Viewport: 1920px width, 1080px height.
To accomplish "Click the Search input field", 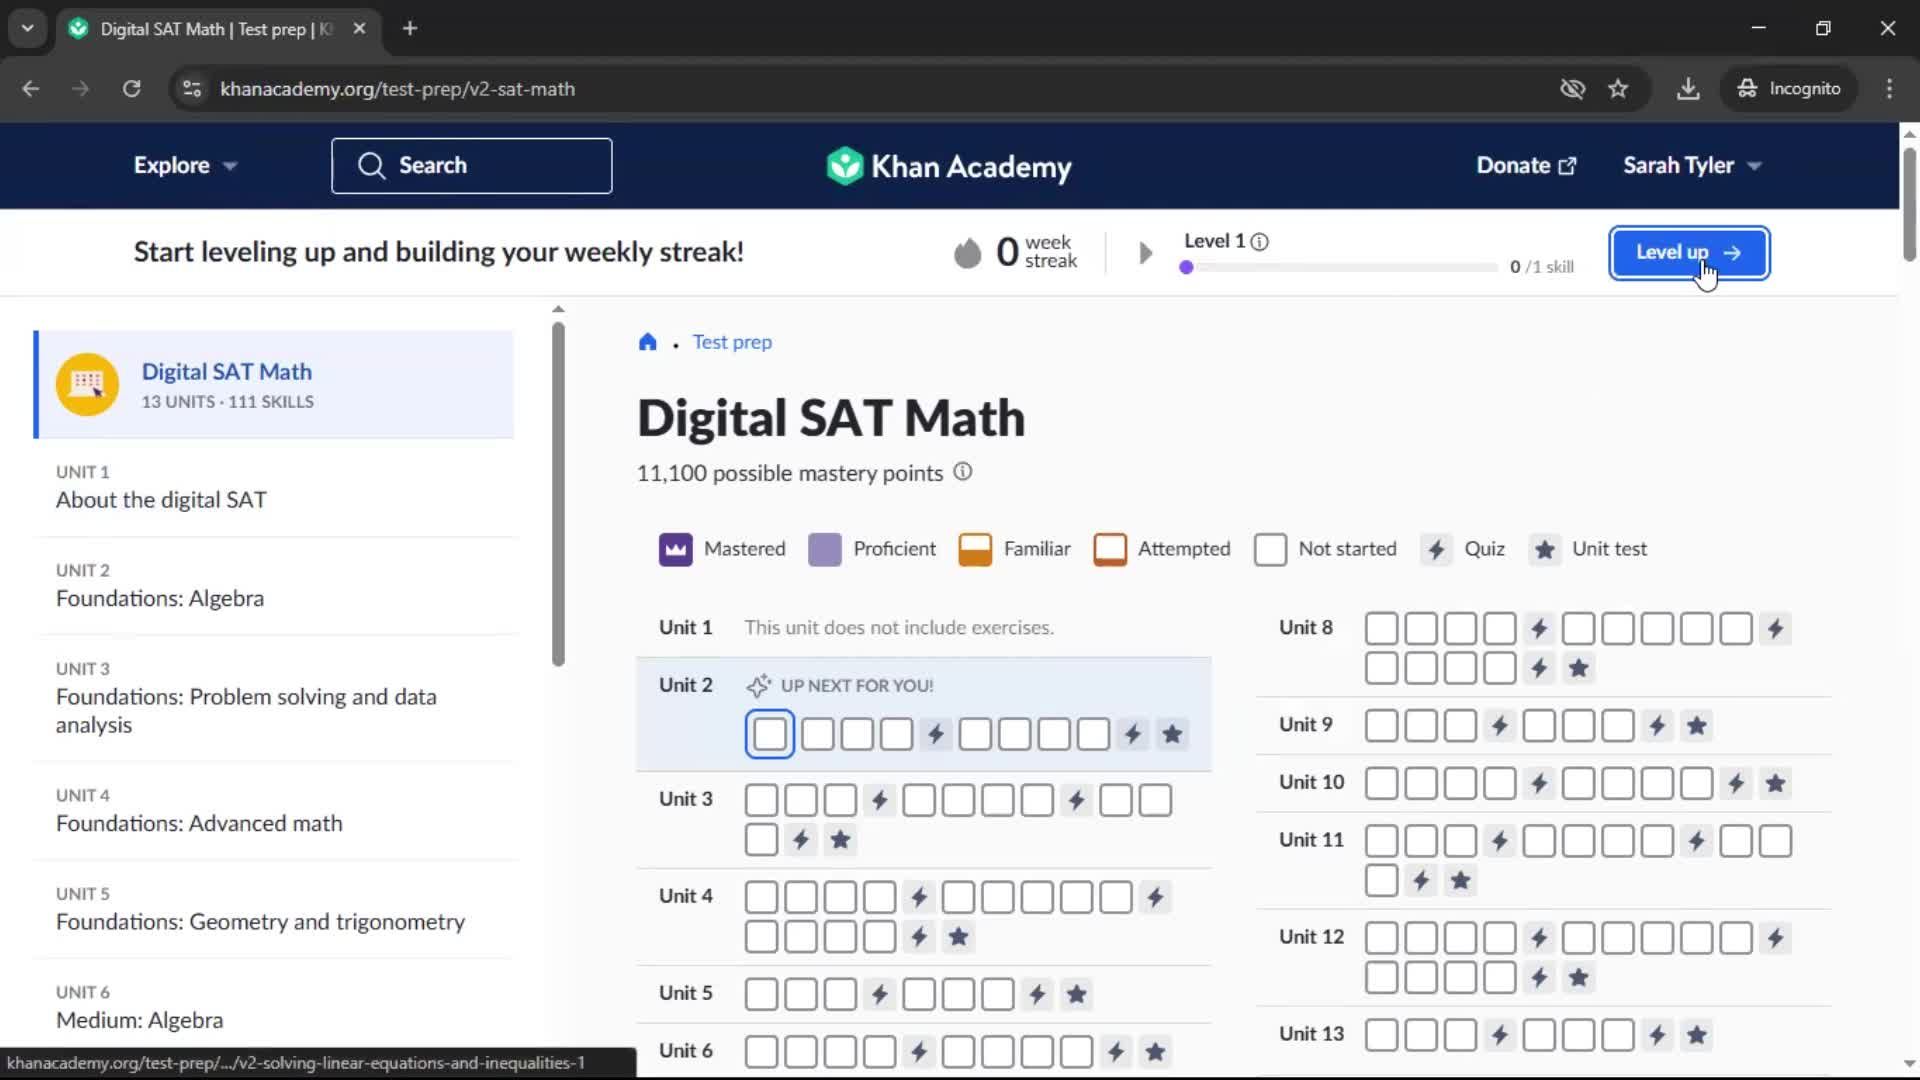I will point(472,166).
